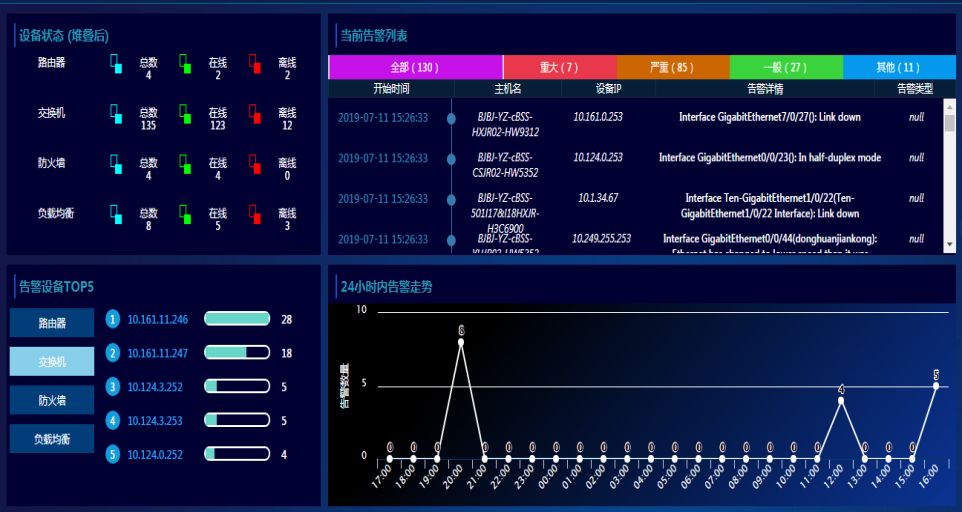Click rank 5 badge in TOP5 list

click(113, 454)
